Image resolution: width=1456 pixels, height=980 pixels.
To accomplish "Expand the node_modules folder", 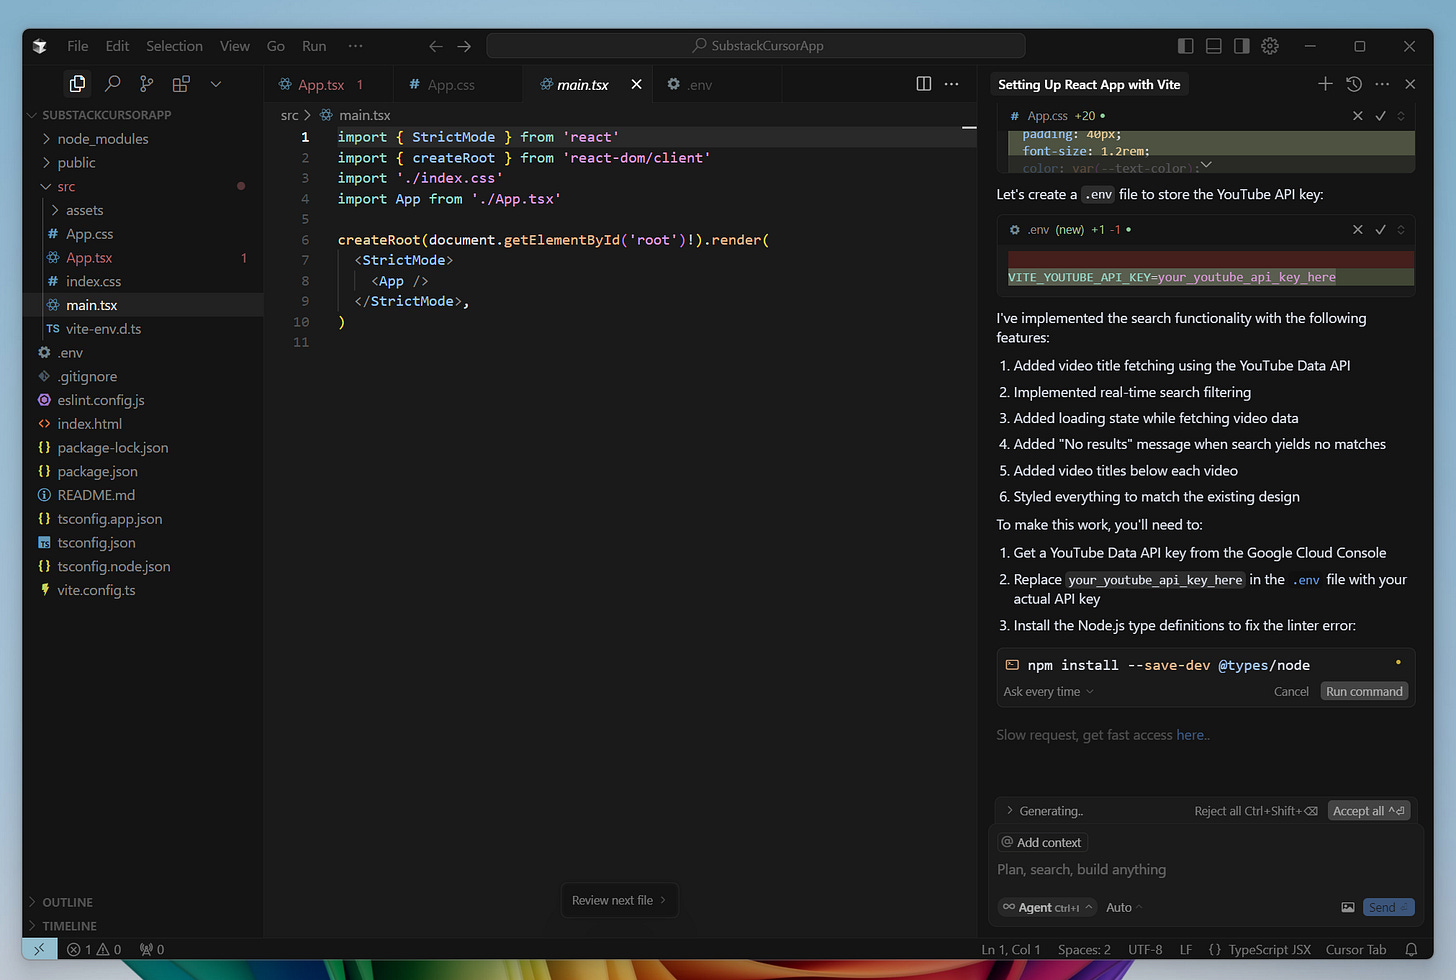I will point(103,139).
